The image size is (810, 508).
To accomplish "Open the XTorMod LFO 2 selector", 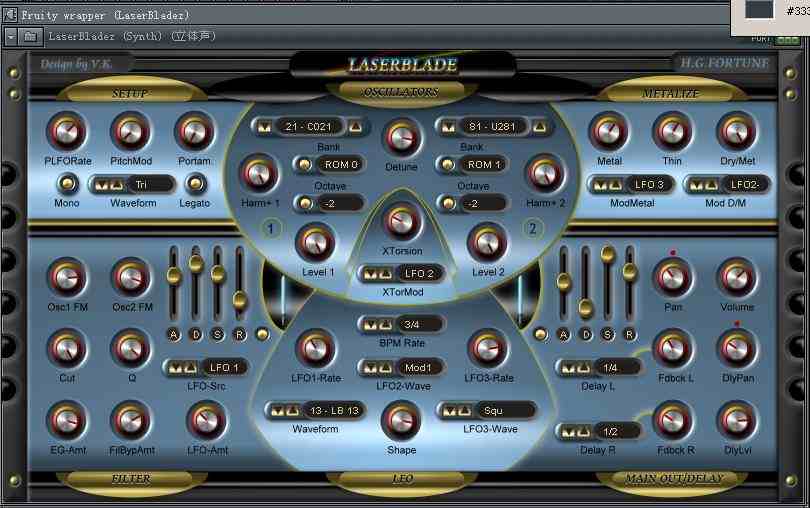I will pos(401,273).
